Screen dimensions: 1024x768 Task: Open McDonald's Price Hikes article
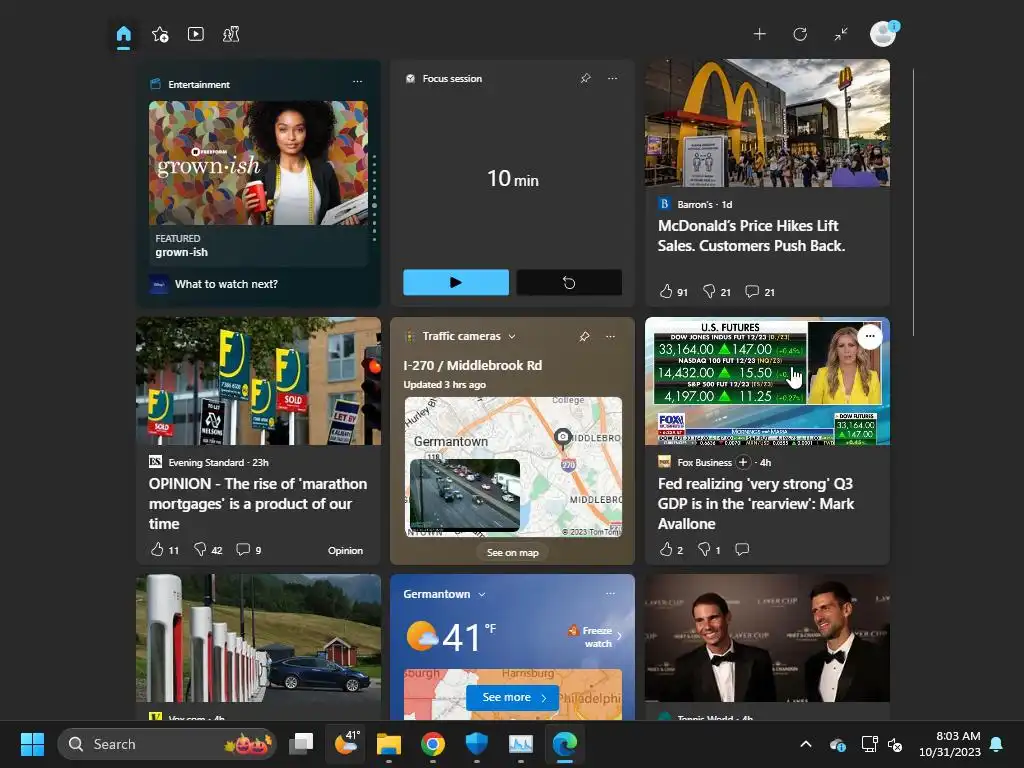(751, 236)
